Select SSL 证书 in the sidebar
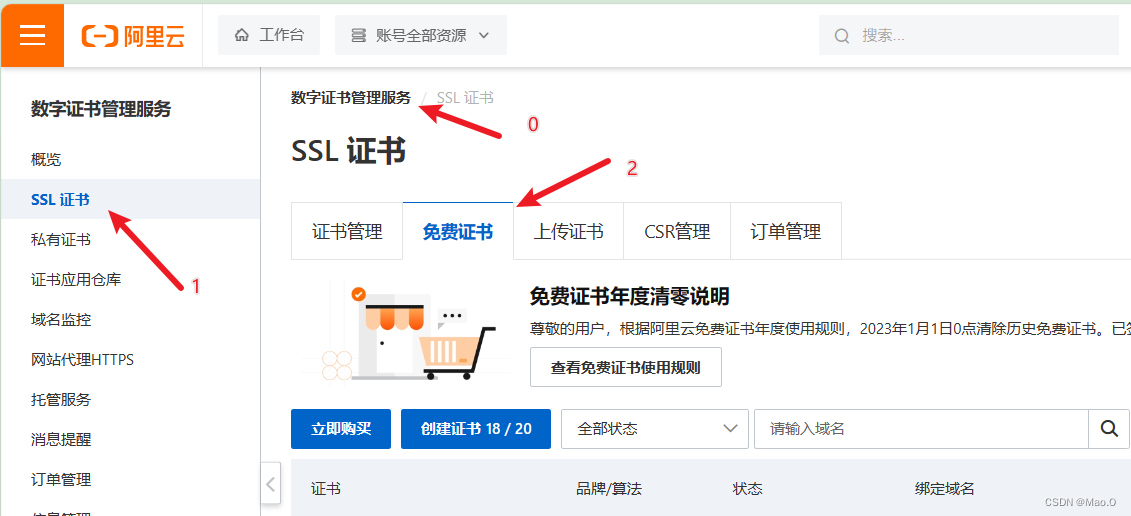This screenshot has height=516, width=1131. coord(130,199)
